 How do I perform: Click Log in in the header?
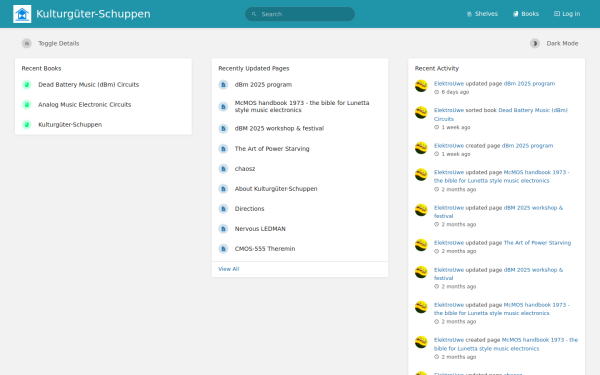567,14
